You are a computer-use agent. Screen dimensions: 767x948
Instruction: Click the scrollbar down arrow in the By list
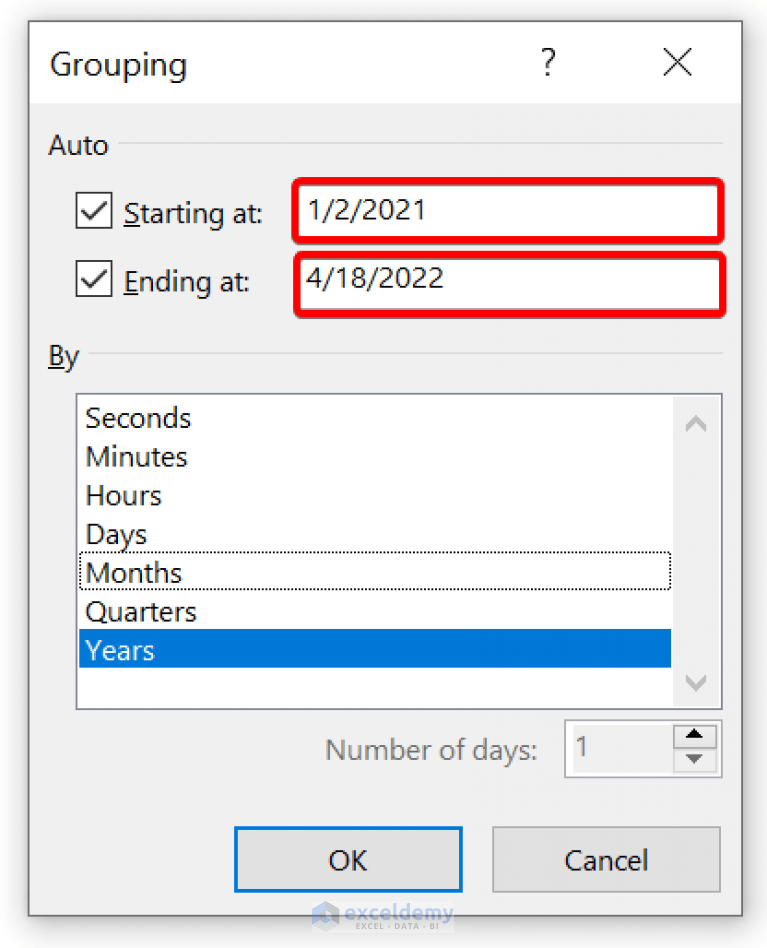(x=695, y=684)
